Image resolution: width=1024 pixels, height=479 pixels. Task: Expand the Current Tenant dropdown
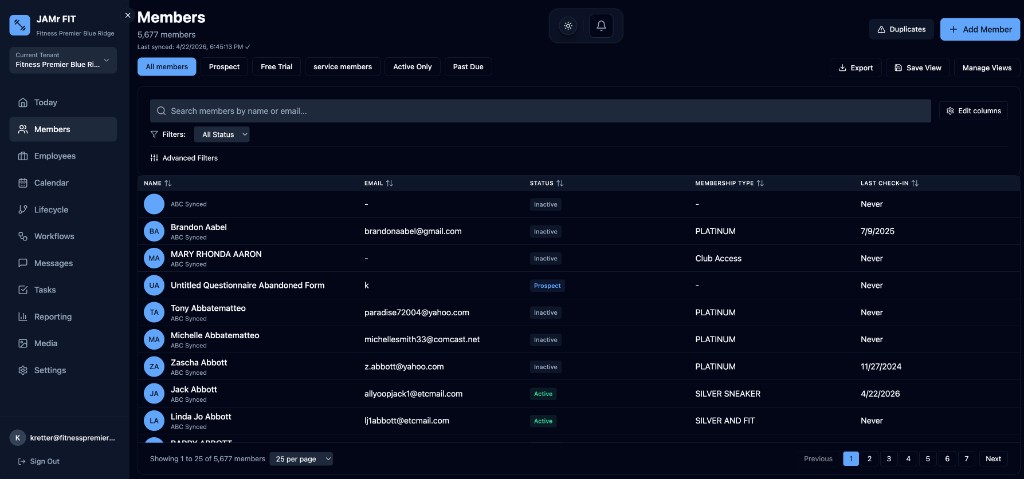pos(63,60)
